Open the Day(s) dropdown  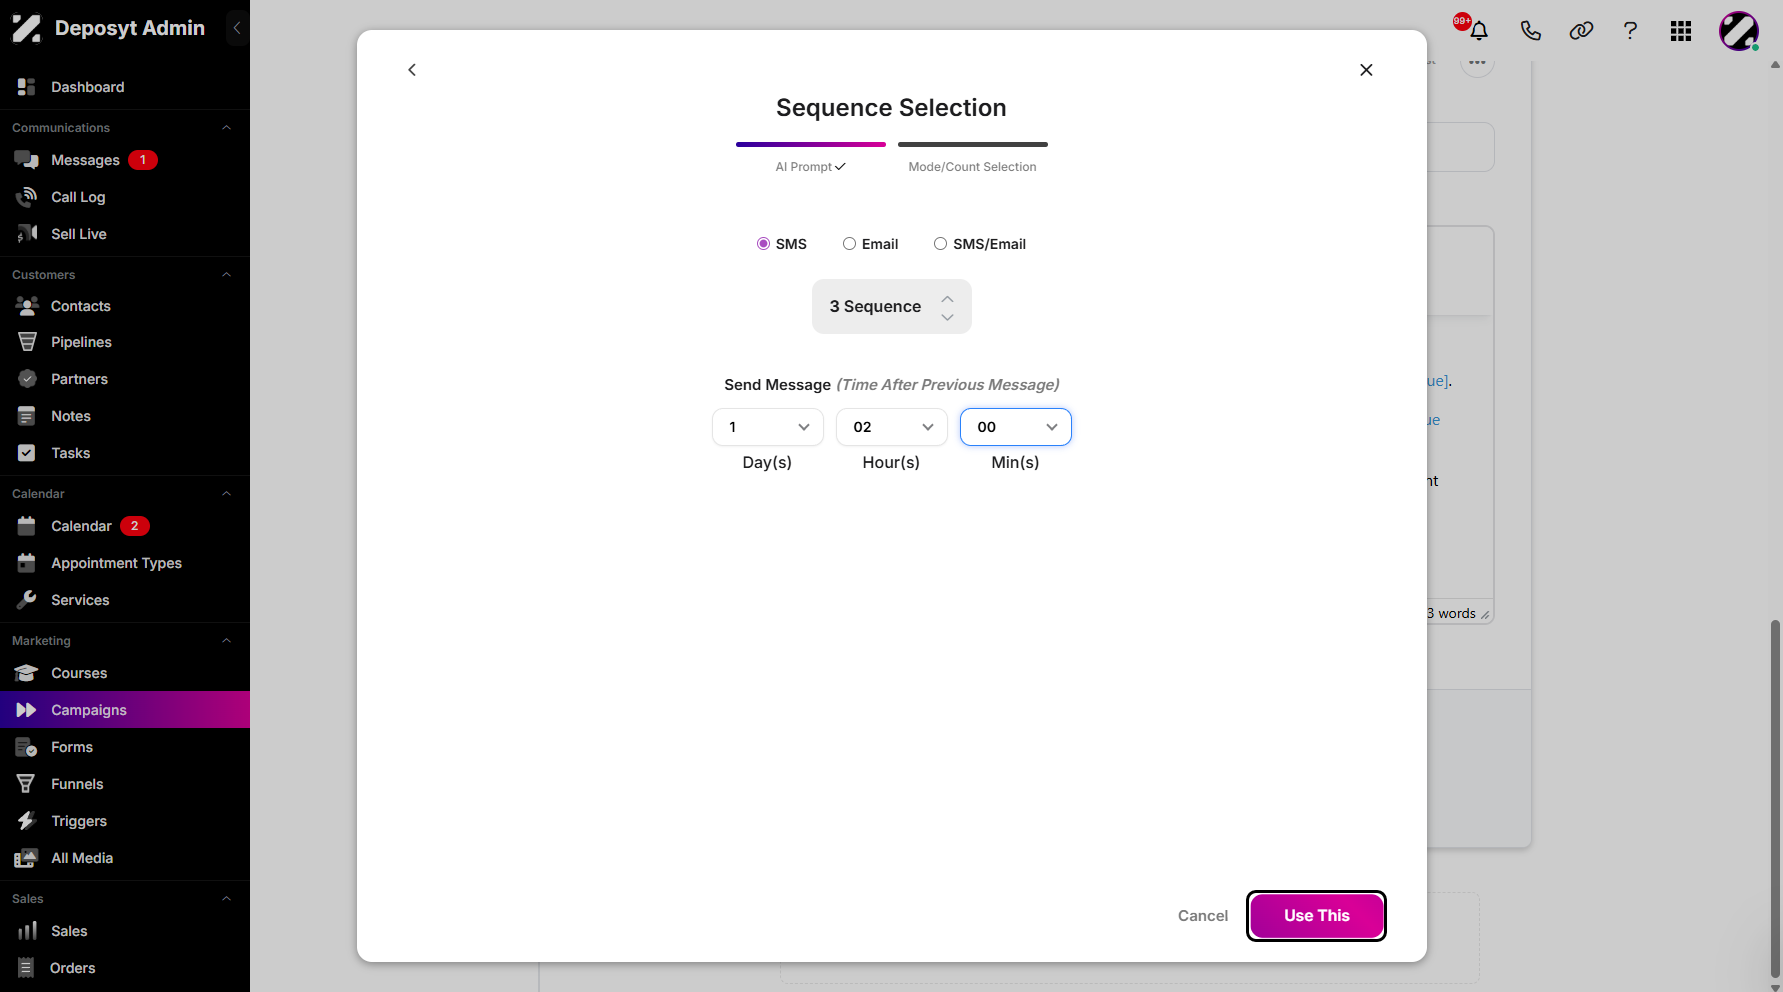768,427
